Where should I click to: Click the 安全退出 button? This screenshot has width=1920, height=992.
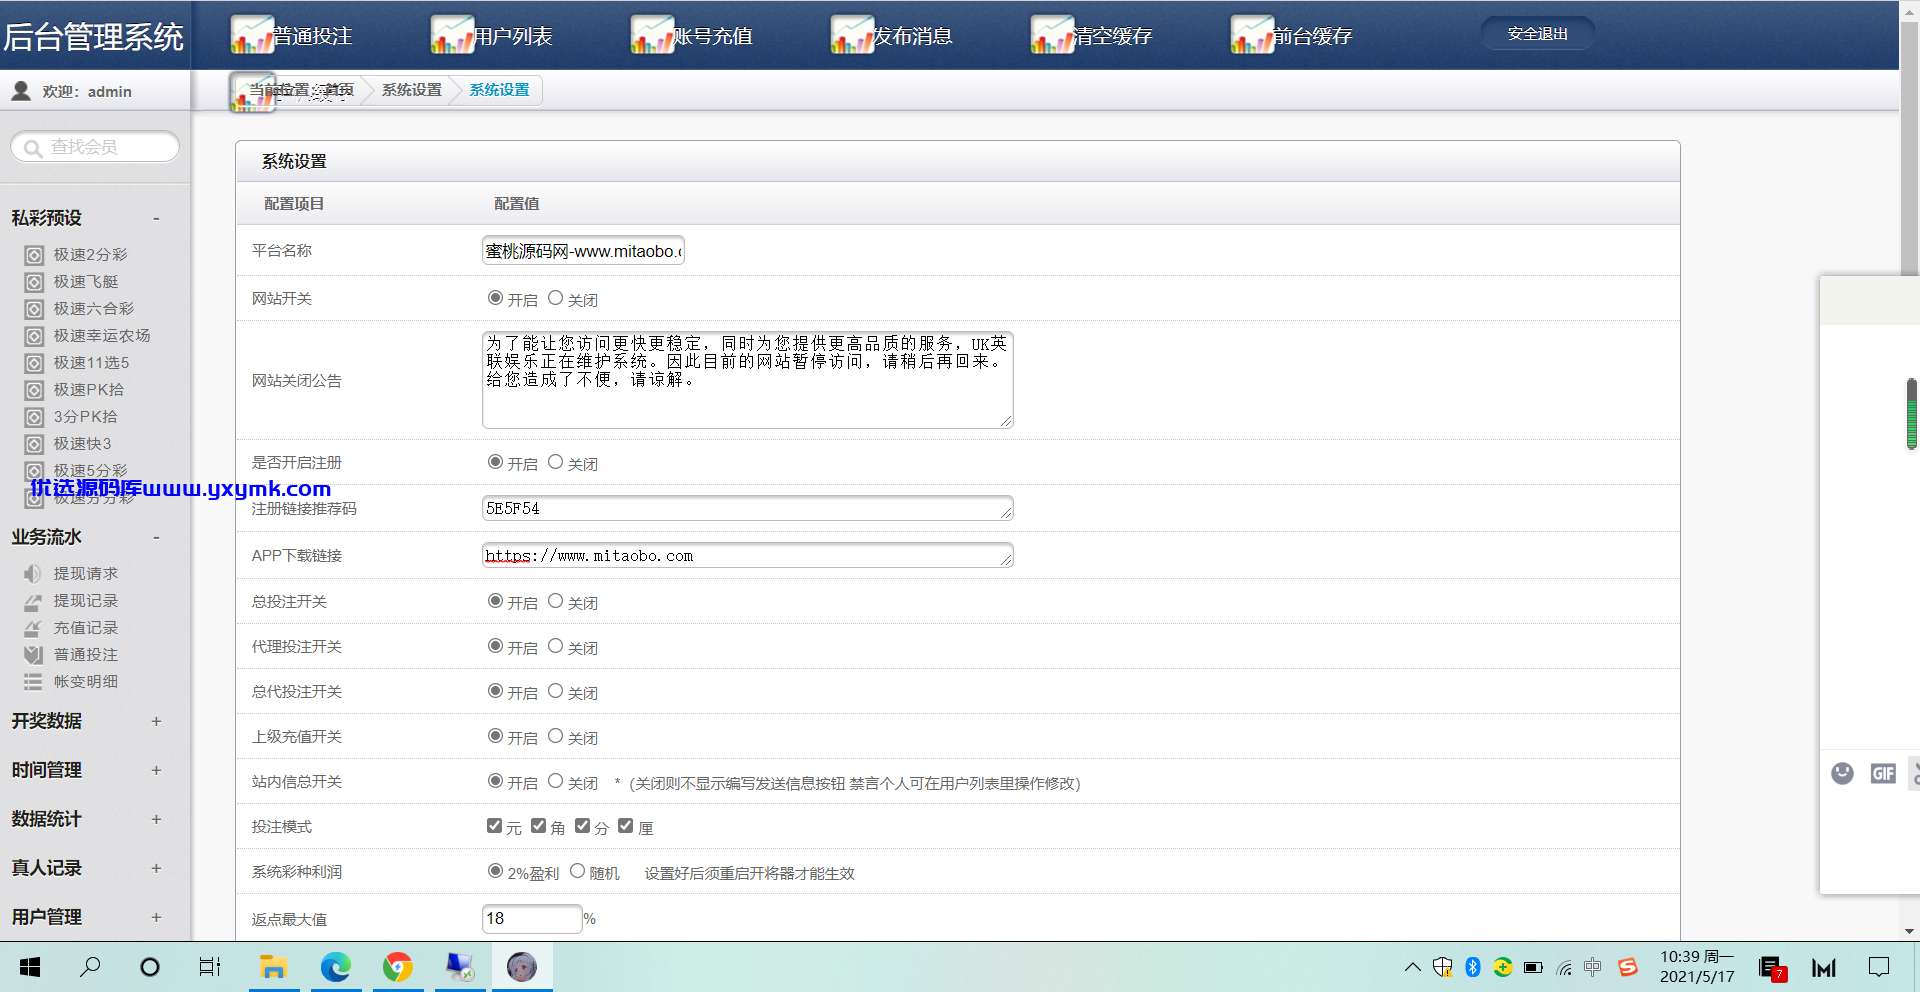pyautogui.click(x=1538, y=34)
